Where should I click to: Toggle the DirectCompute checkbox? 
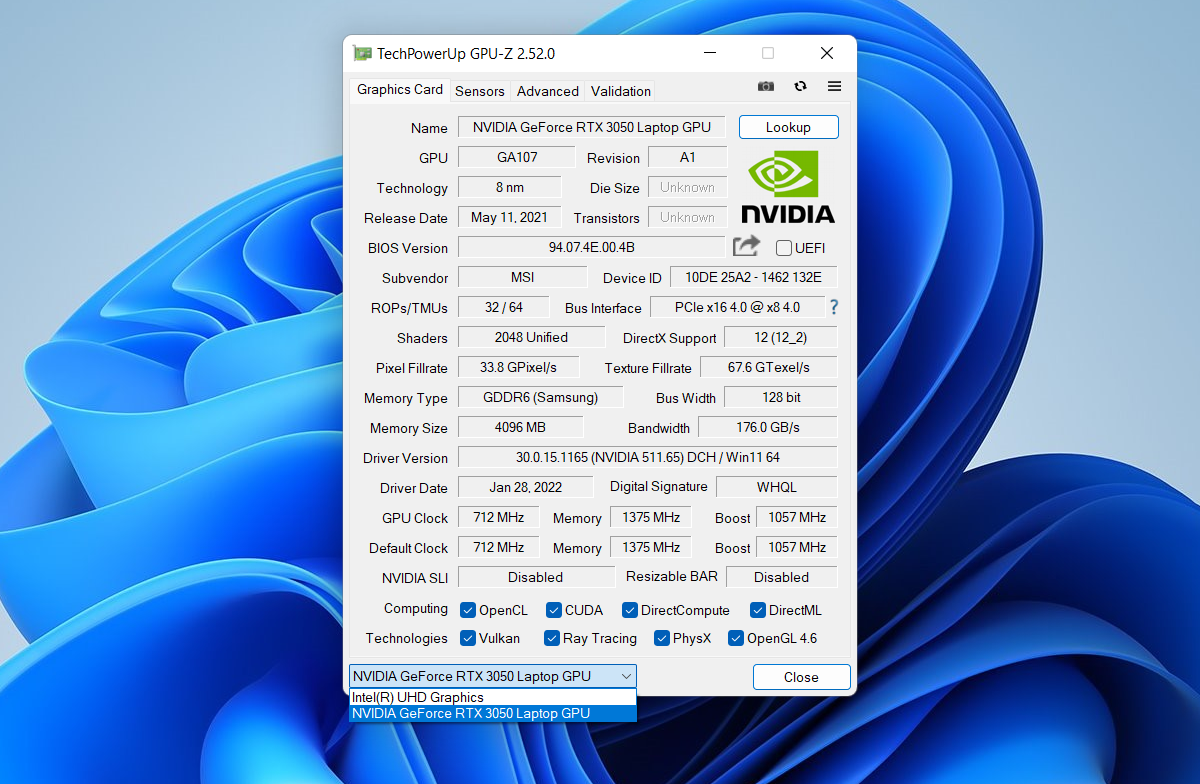[x=630, y=610]
